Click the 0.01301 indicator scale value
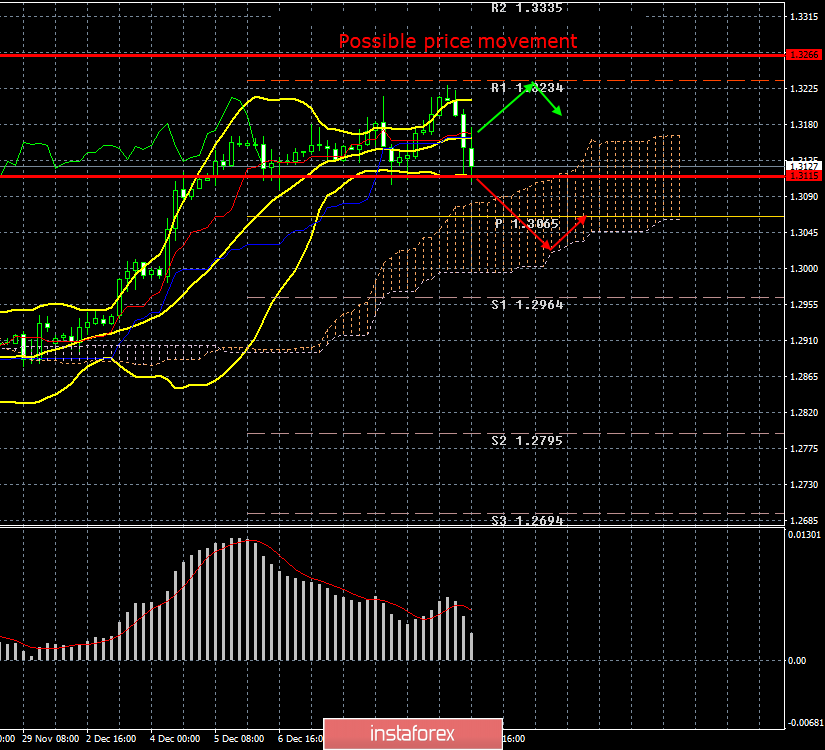This screenshot has width=825, height=750. click(804, 535)
